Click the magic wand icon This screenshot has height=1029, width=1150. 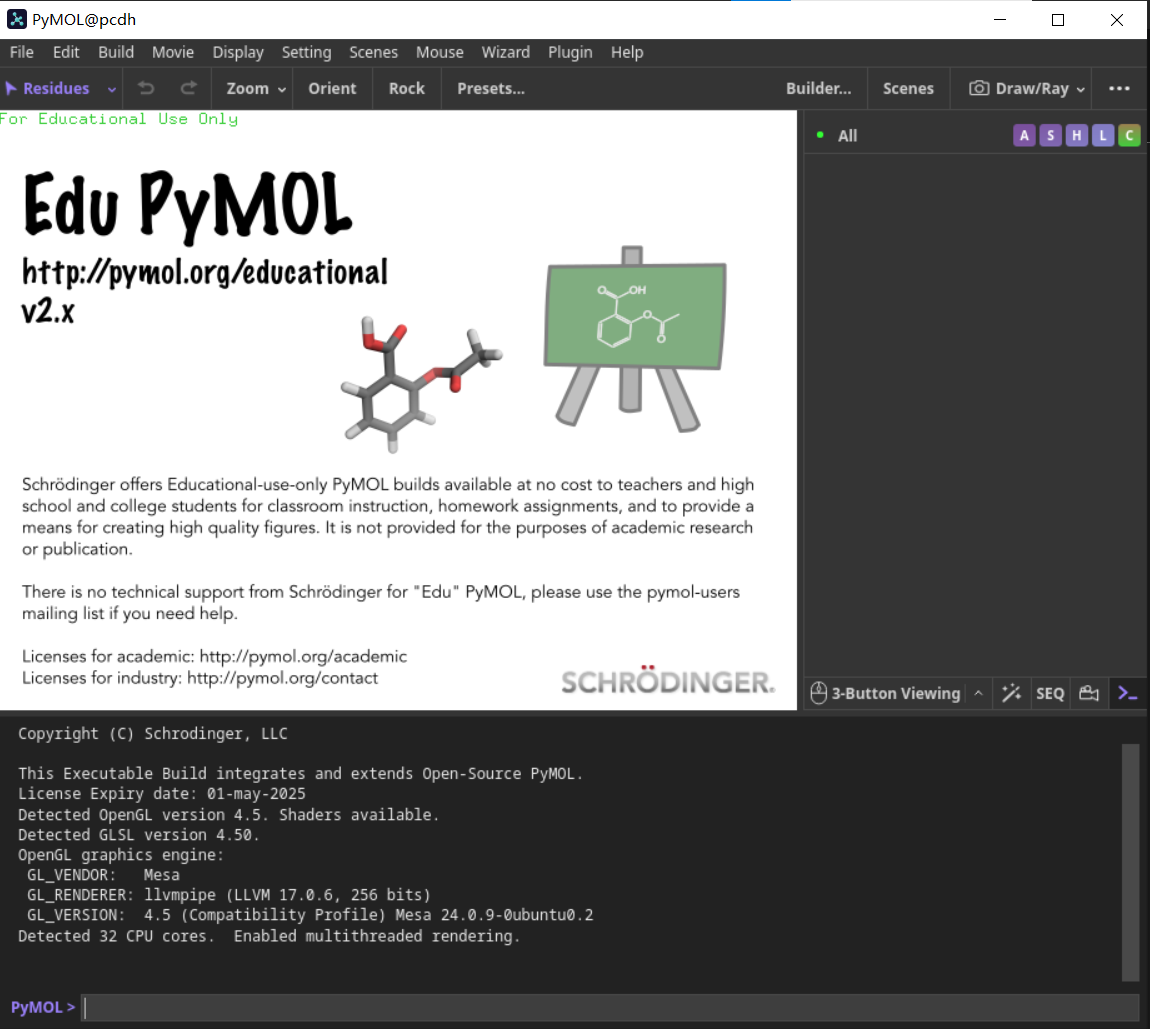pyautogui.click(x=1011, y=693)
